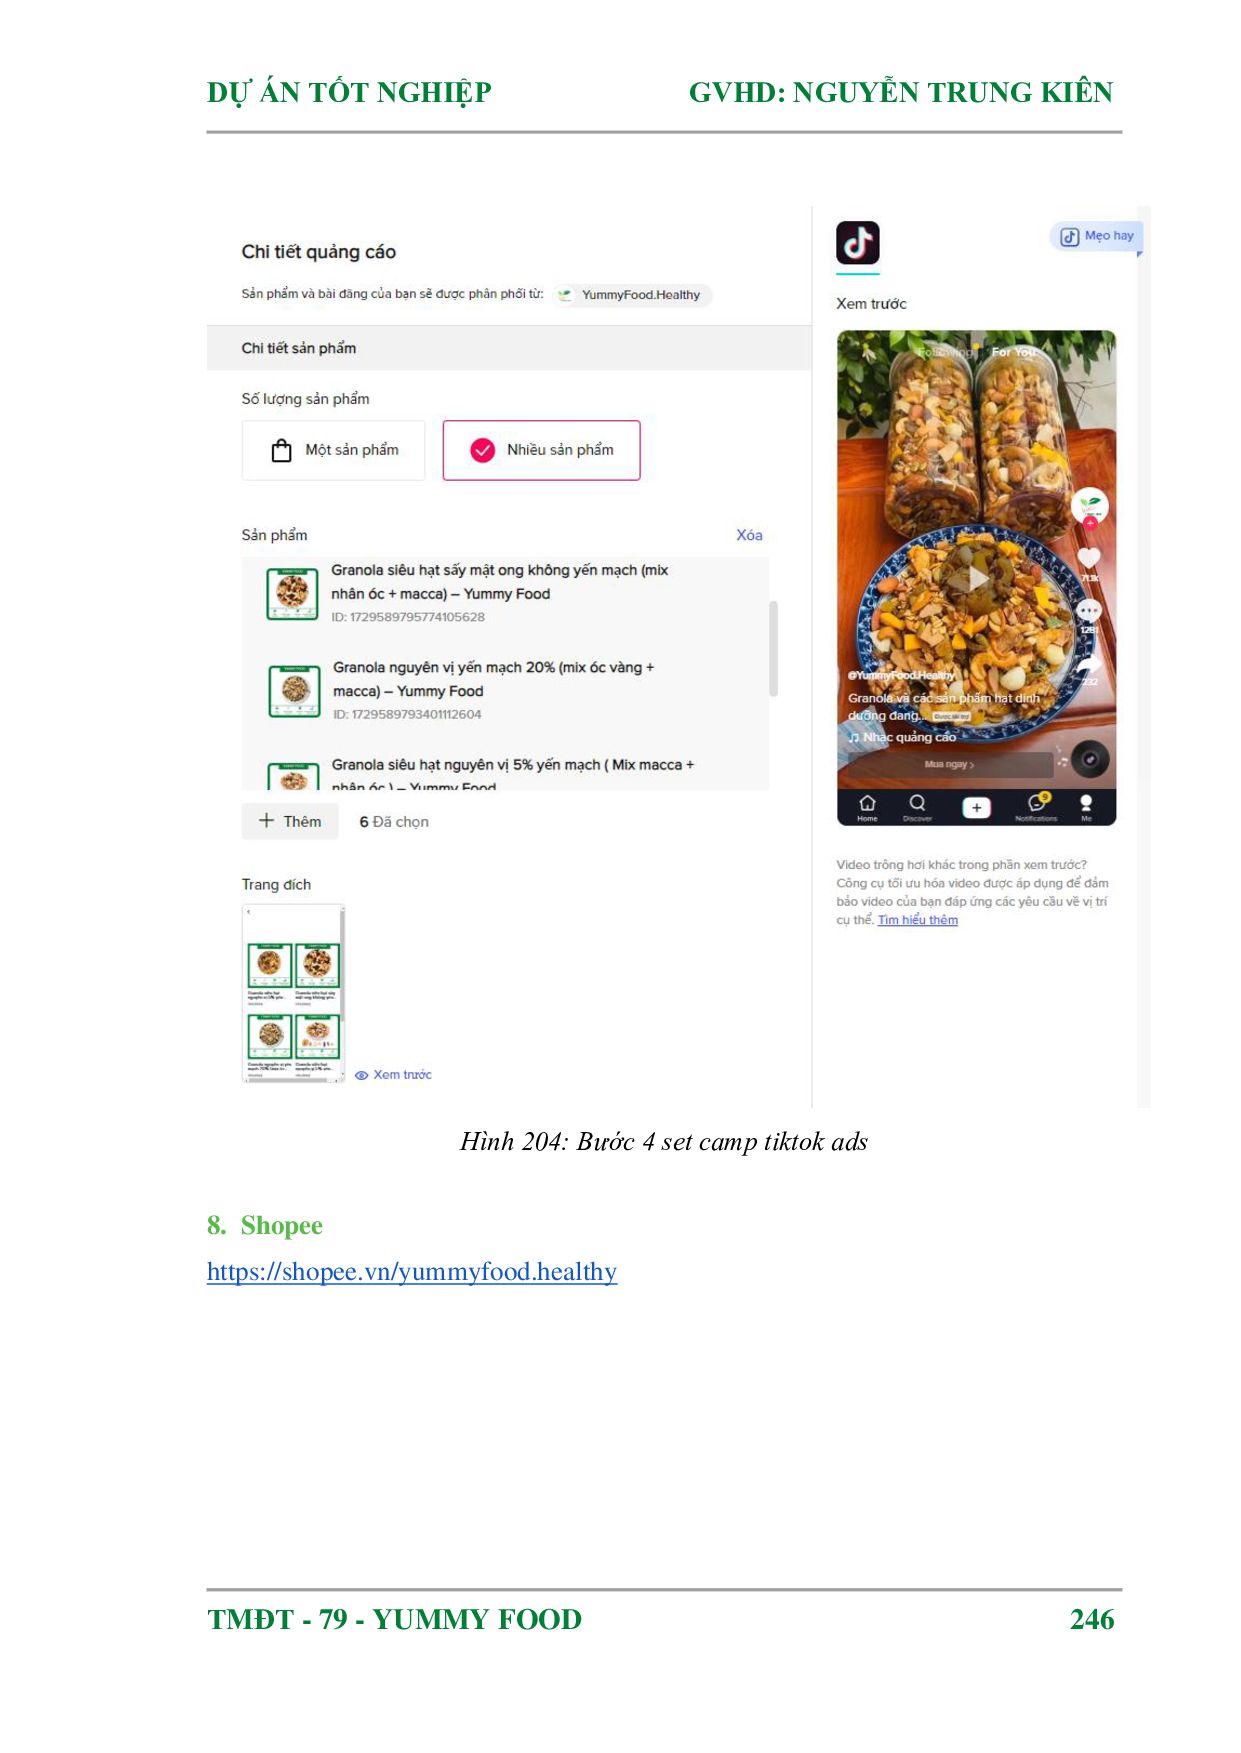
Task: Click the TikTok logo icon
Action: tap(857, 242)
